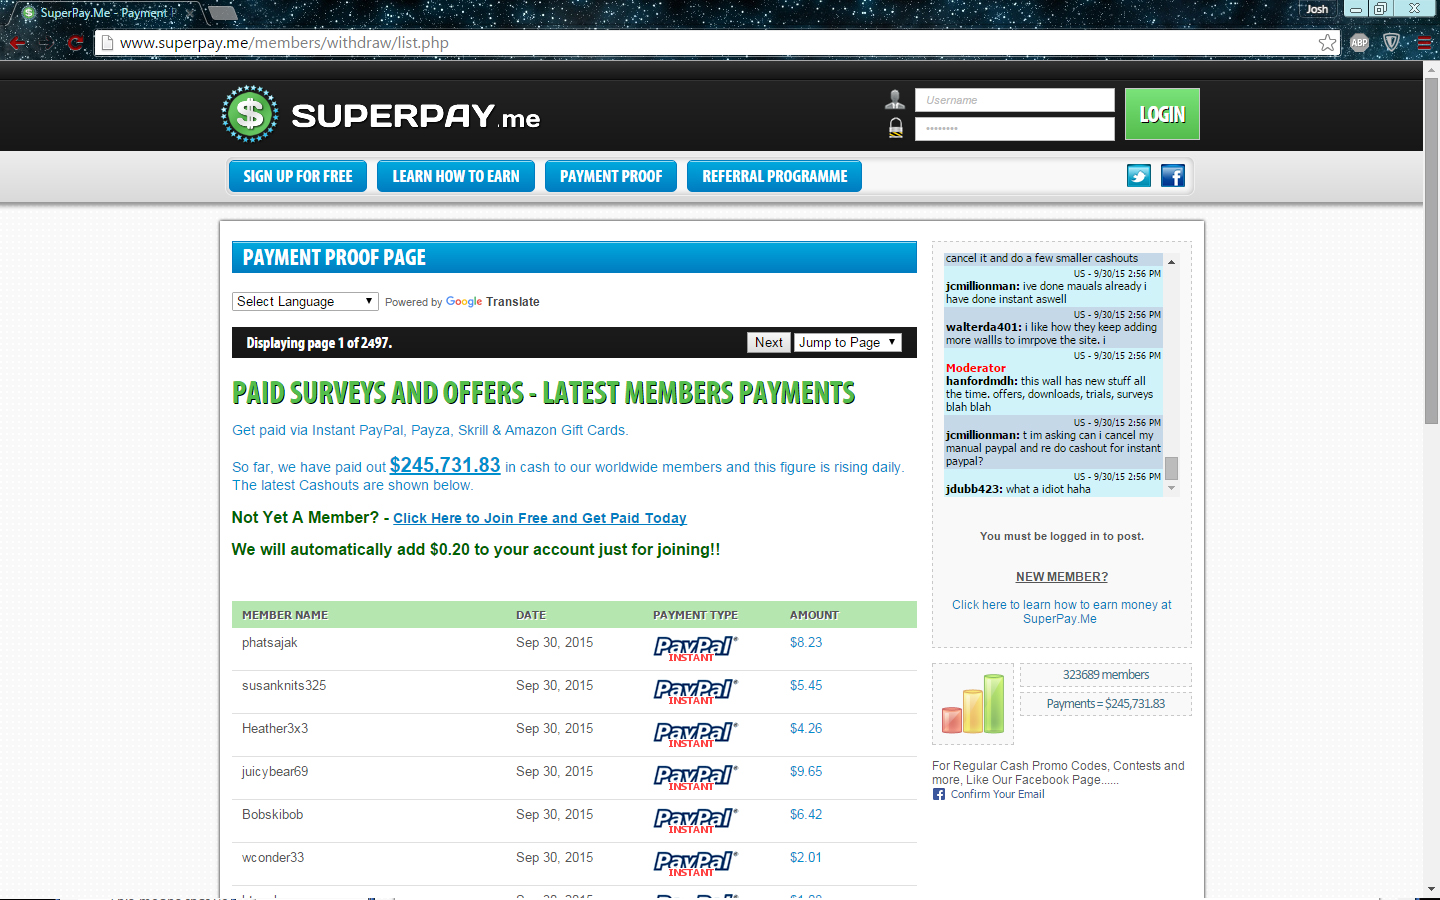Click the SuperPay.me dollar sign logo
Viewport: 1440px width, 900px height.
248,113
